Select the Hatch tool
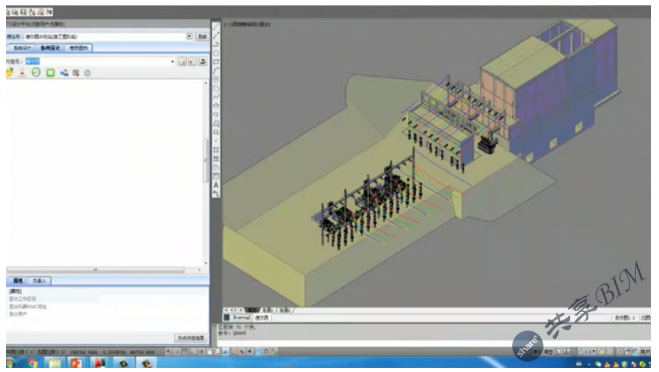Image resolution: width=659 pixels, height=372 pixels. pyautogui.click(x=216, y=150)
